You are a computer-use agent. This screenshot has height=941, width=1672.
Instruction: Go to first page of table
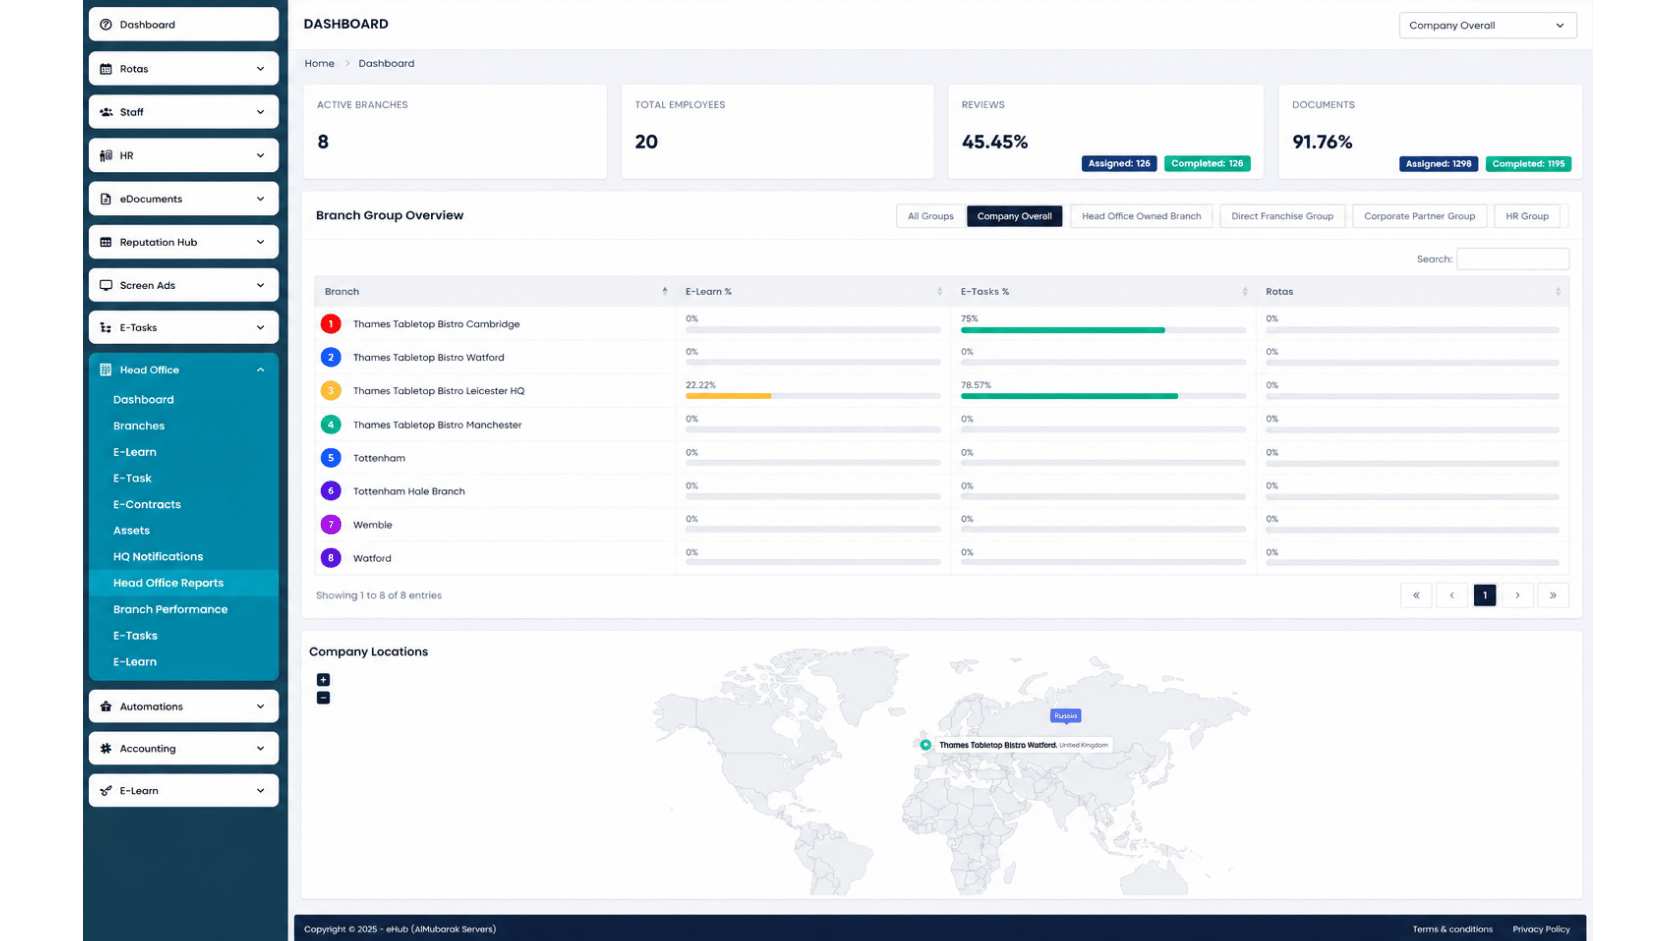point(1416,595)
